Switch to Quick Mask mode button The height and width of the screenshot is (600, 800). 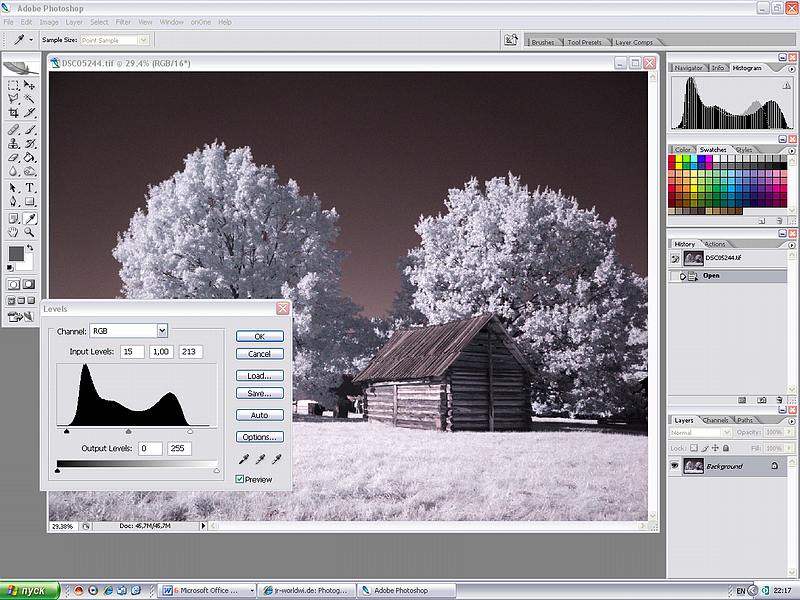(30, 284)
